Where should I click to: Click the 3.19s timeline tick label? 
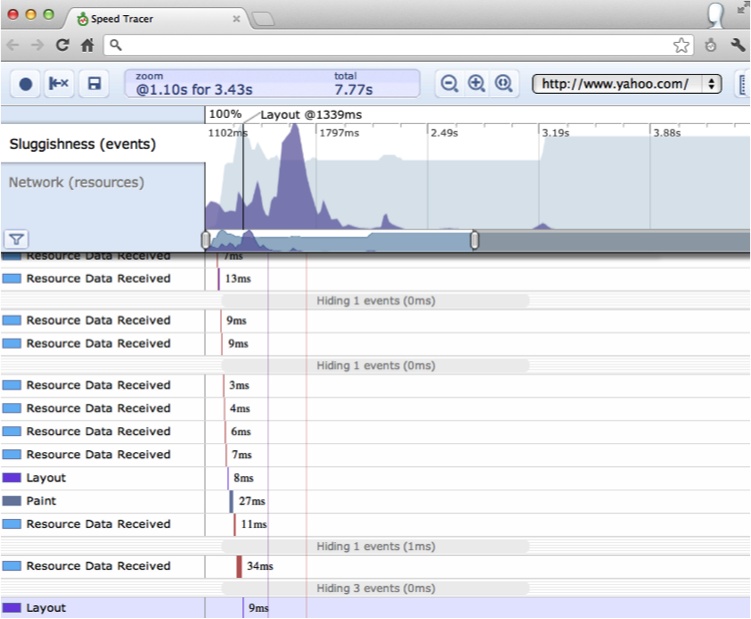pyautogui.click(x=556, y=133)
